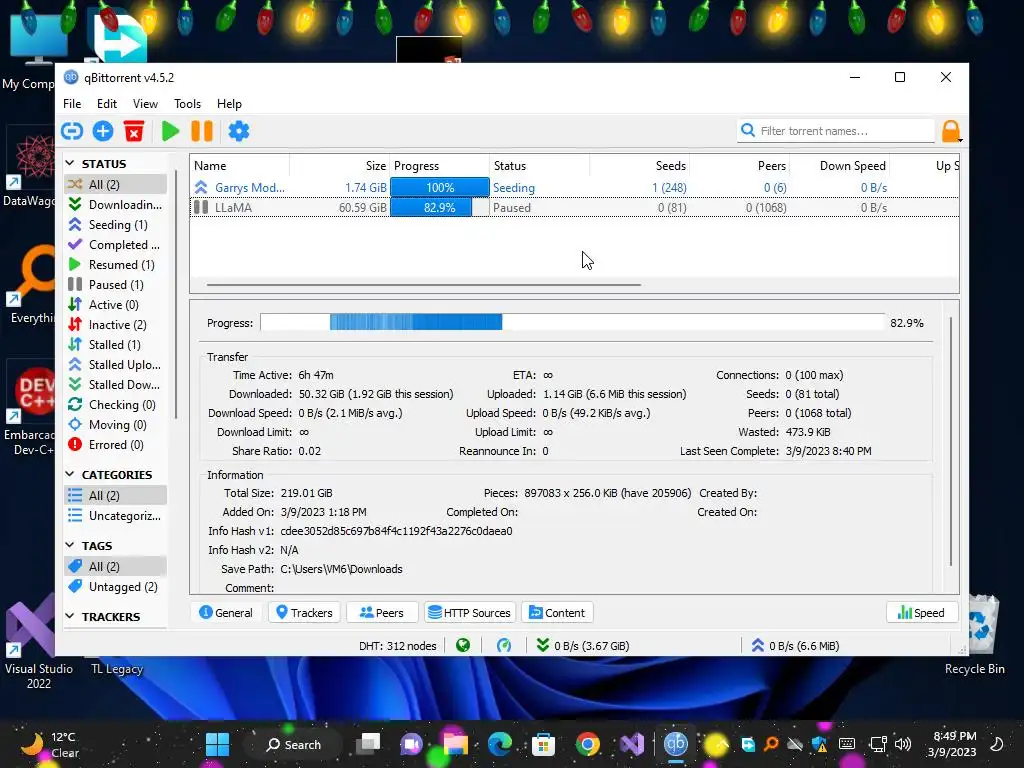Select the Moving (0) status filter

pyautogui.click(x=116, y=425)
